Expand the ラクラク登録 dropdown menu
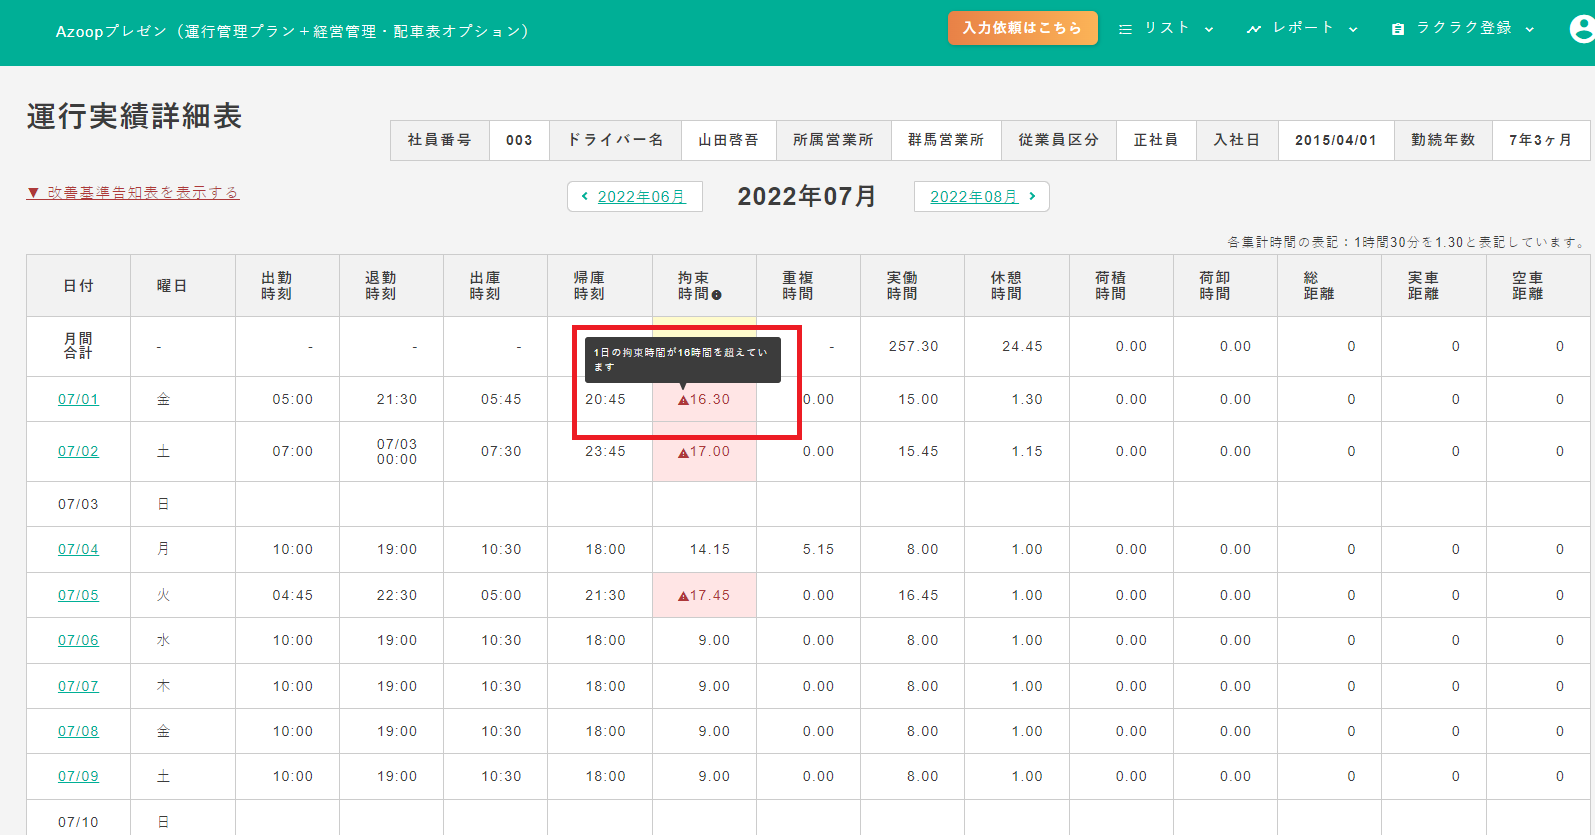The width and height of the screenshot is (1595, 835). [1464, 28]
